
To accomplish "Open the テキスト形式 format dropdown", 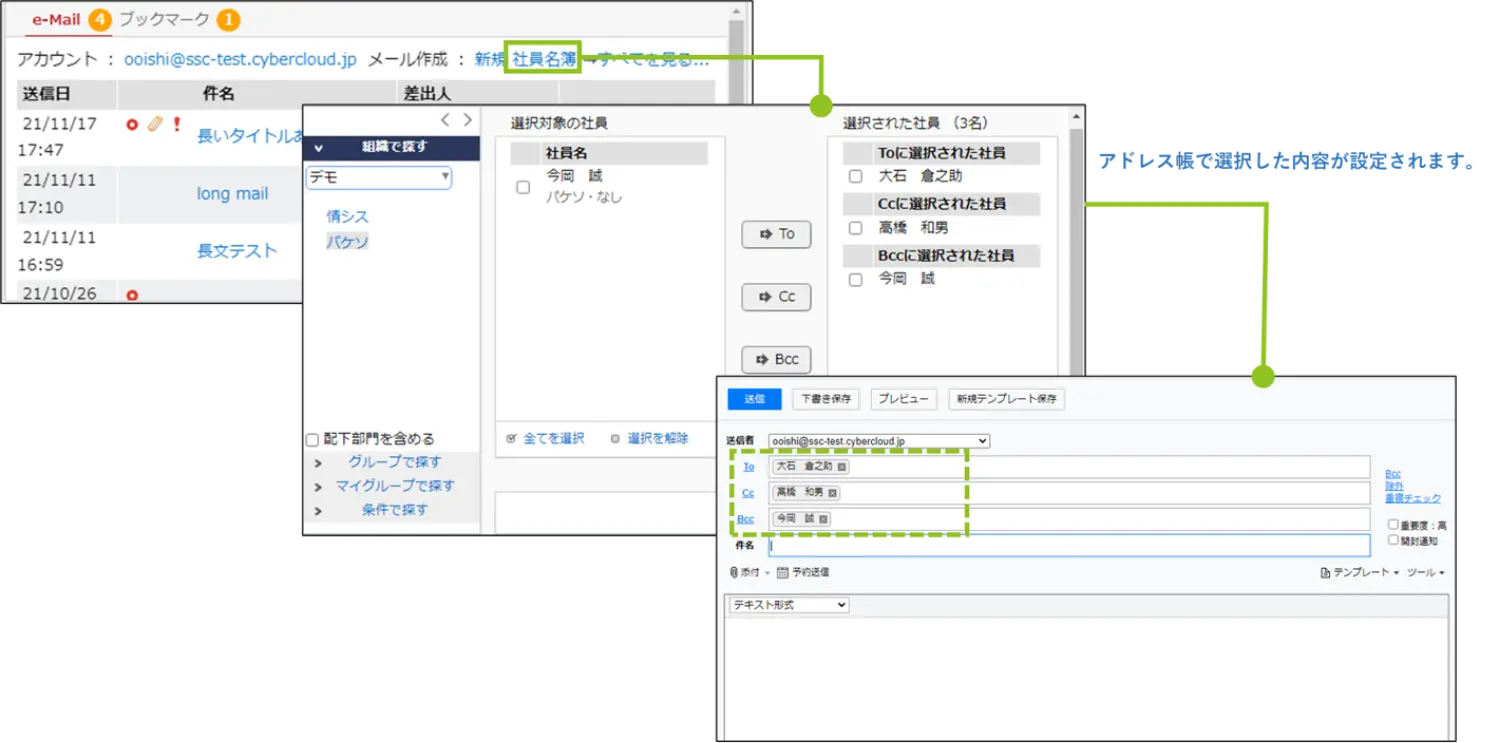I will (788, 605).
